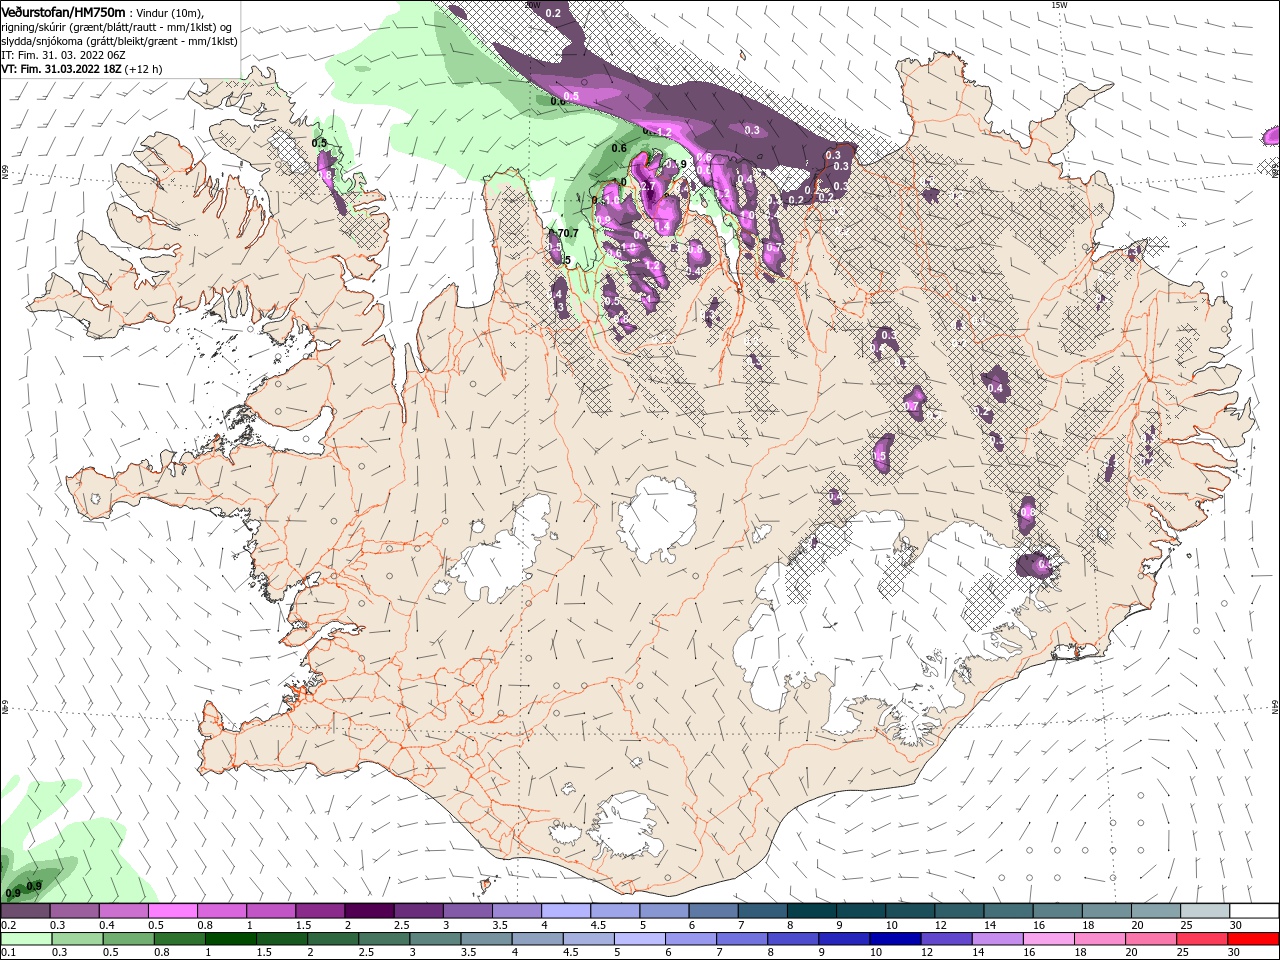This screenshot has width=1280, height=960.
Task: Select the deep blue 10–12 rain legend swatch
Action: (x=895, y=939)
